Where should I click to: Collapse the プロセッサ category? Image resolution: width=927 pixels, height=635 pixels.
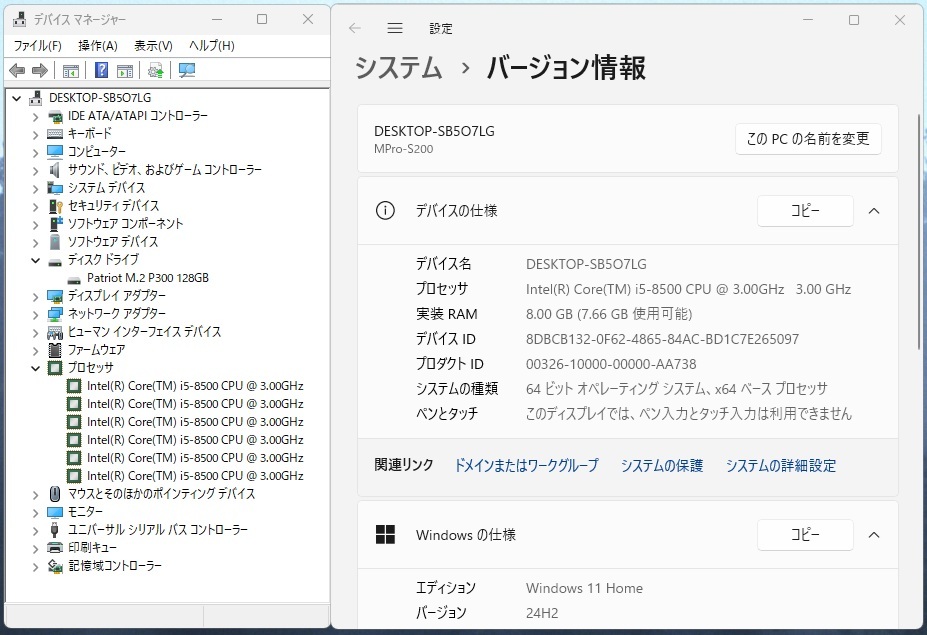(35, 368)
